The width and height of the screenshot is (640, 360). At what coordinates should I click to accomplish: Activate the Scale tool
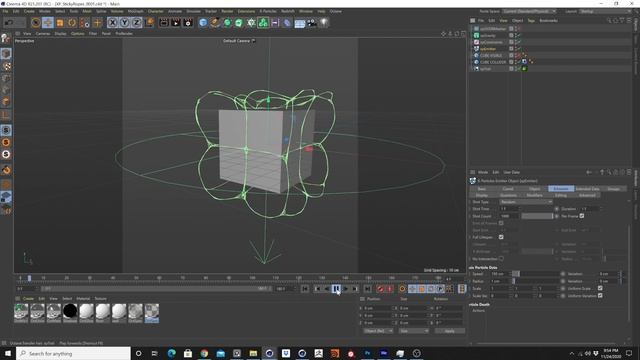60,23
